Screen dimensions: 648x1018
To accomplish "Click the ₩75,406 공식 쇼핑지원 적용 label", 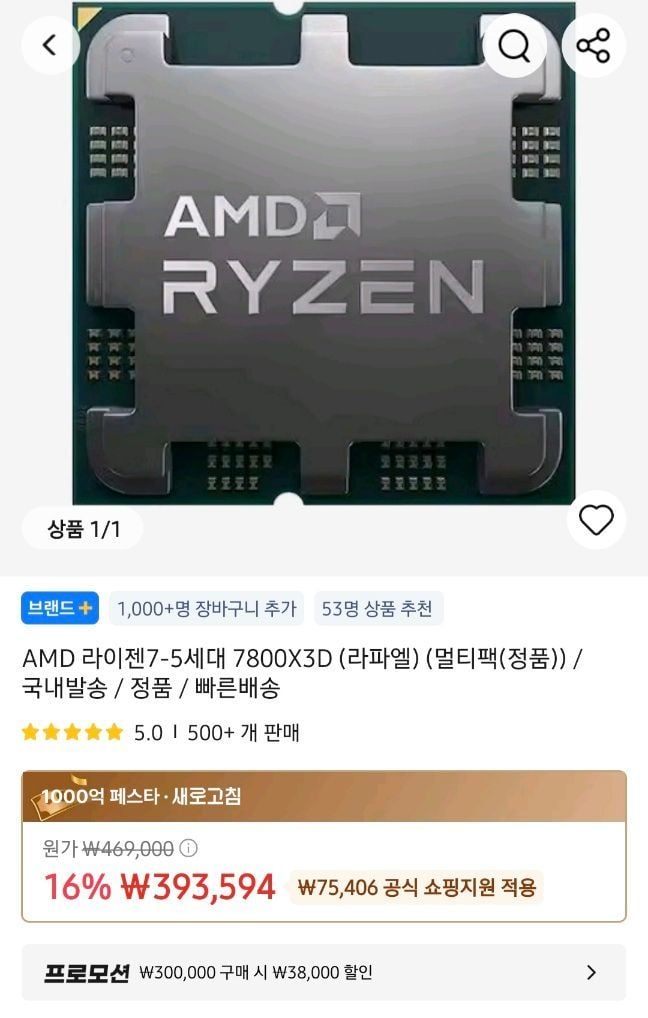I will 417,887.
